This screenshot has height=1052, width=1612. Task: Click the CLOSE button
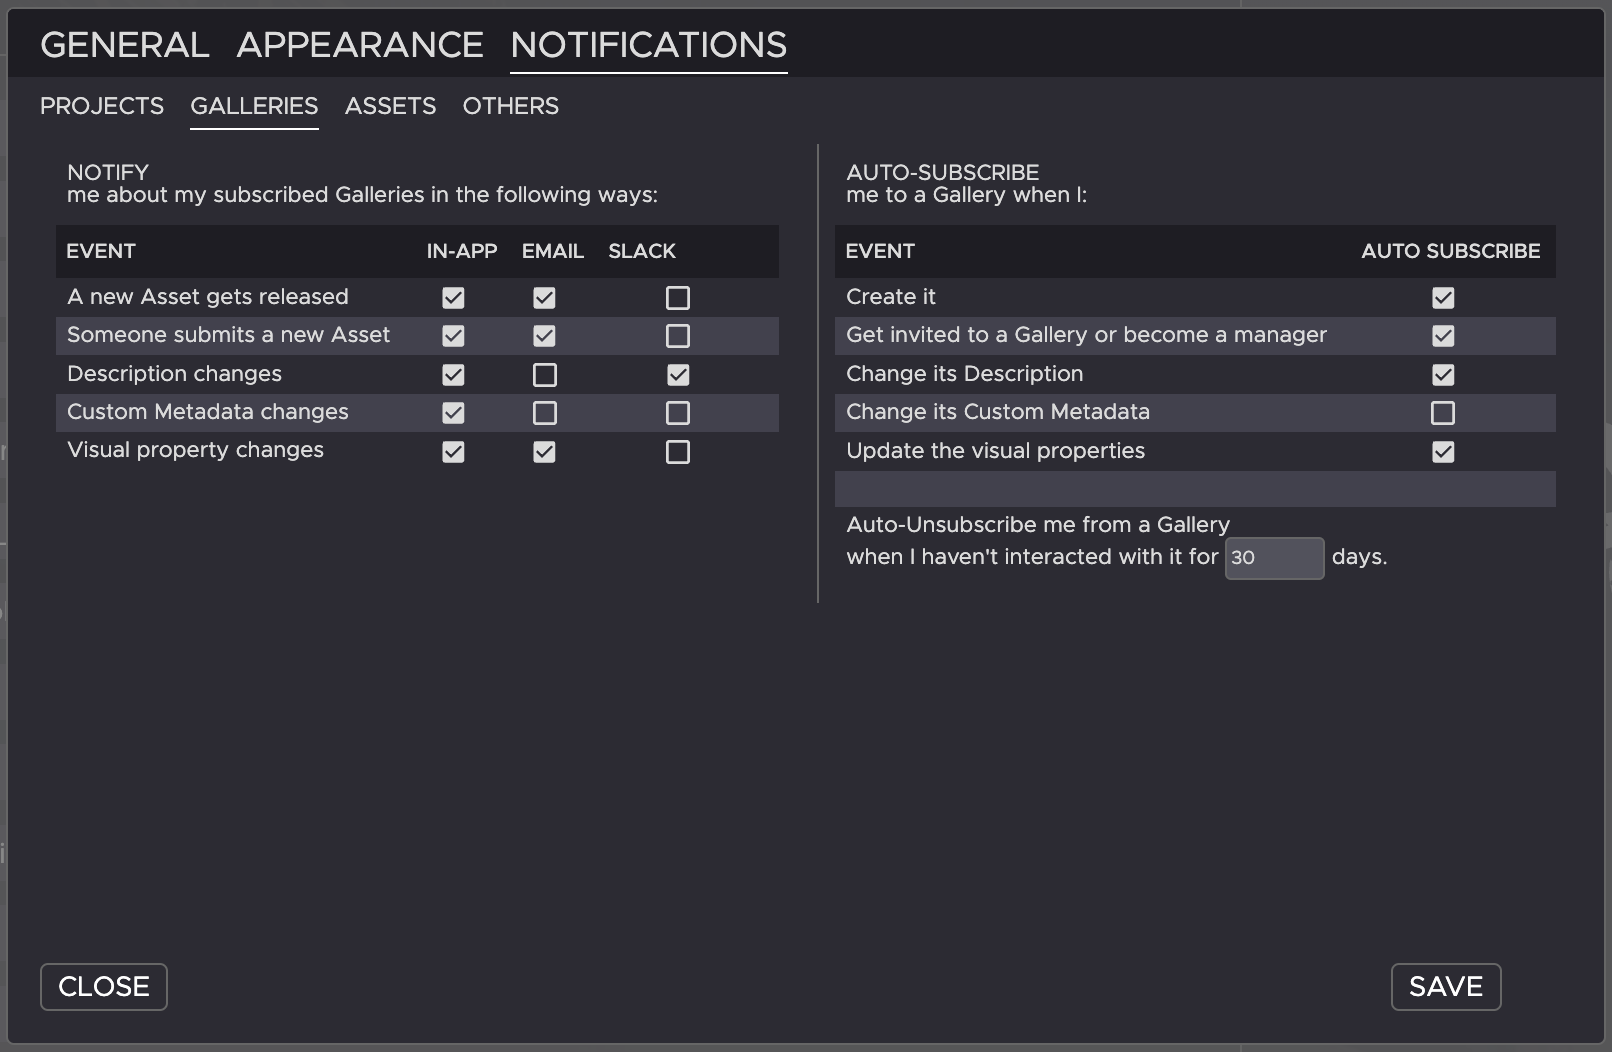point(104,987)
